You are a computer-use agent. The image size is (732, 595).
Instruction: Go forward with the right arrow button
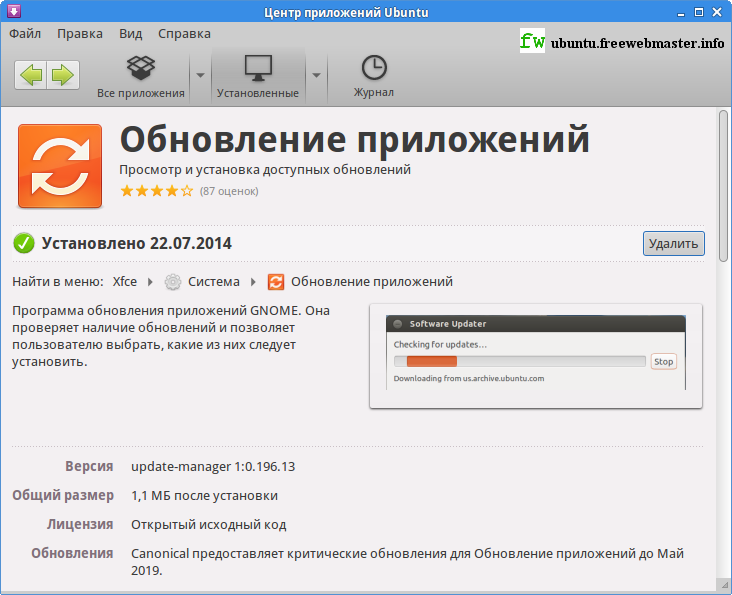63,75
